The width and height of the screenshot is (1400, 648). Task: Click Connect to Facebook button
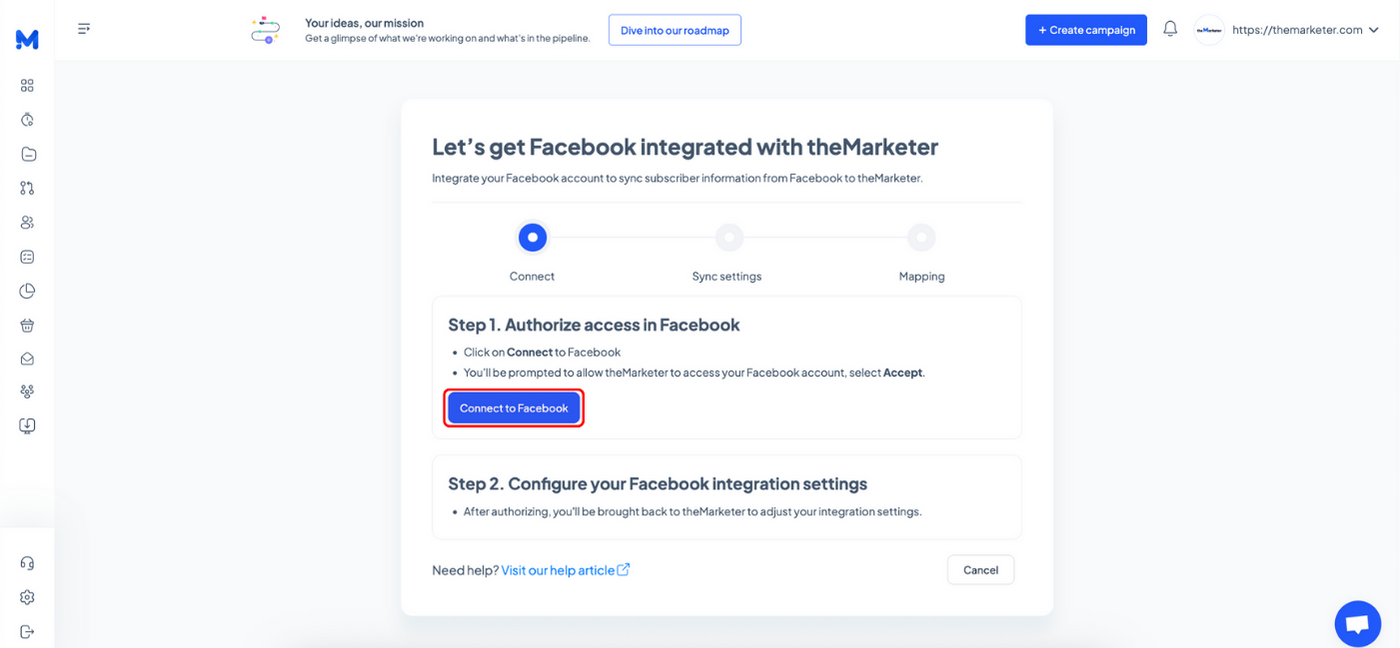pos(514,408)
